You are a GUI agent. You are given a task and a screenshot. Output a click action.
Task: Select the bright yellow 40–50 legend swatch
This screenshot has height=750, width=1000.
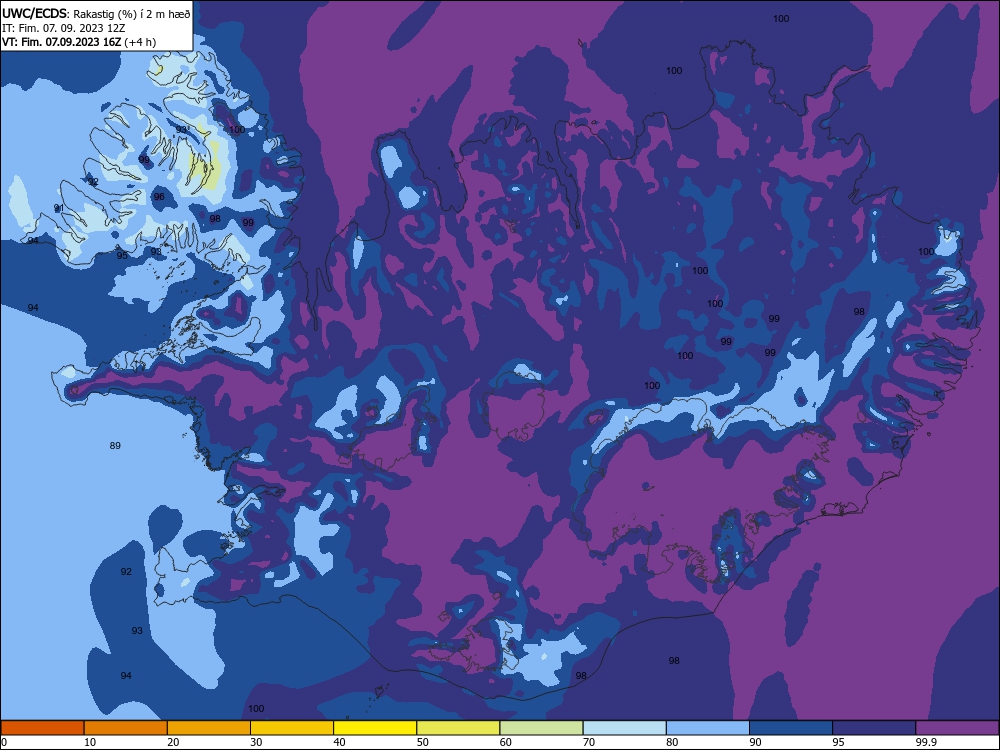375,728
